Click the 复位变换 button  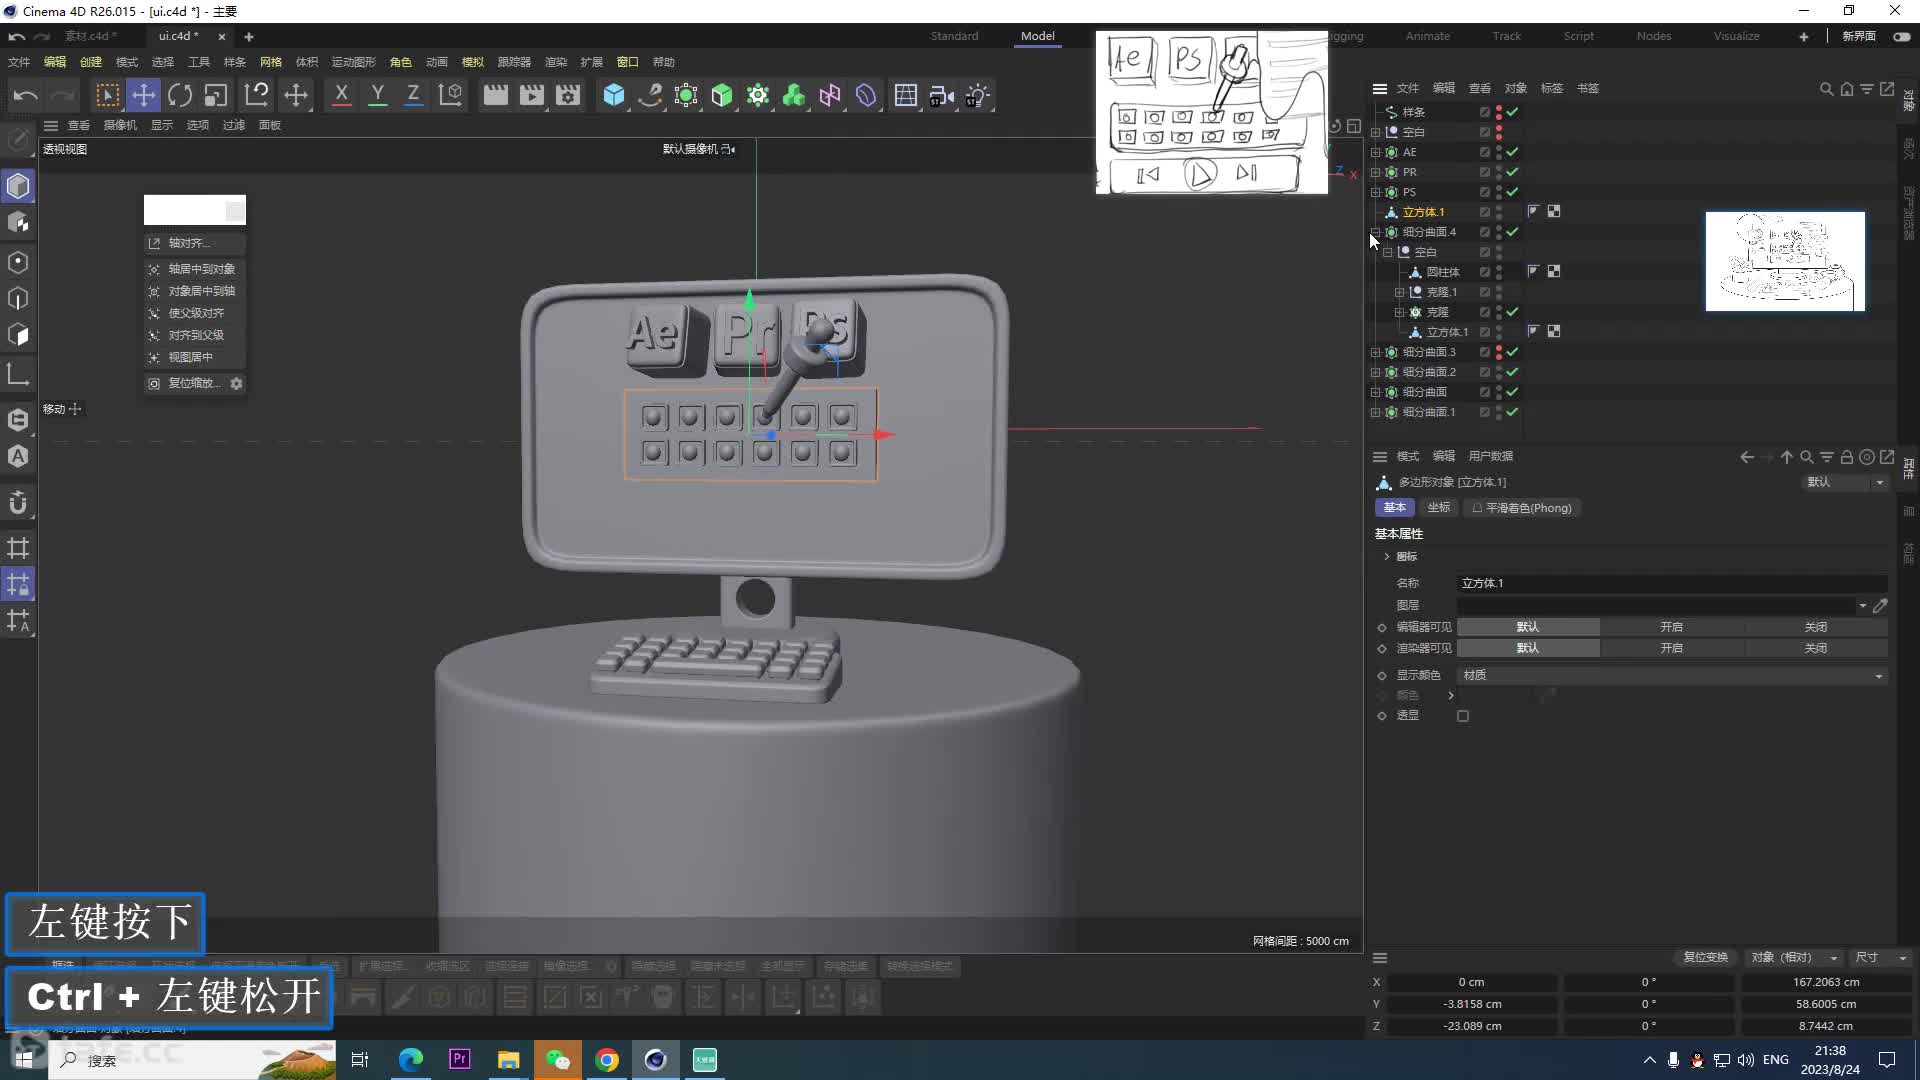pyautogui.click(x=1705, y=958)
